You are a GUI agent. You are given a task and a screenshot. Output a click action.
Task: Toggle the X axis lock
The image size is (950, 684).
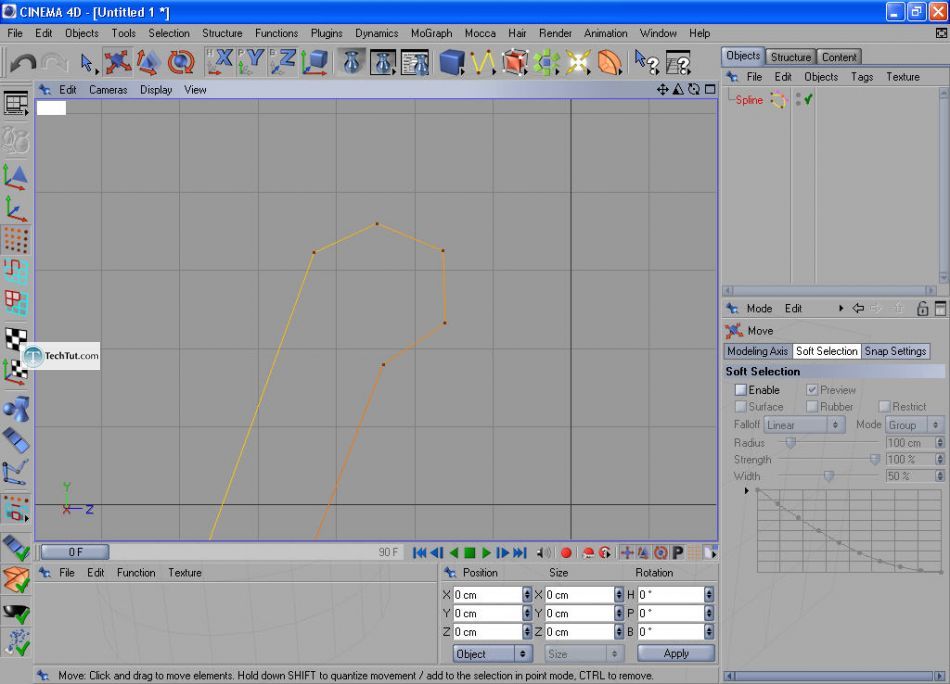(x=219, y=62)
